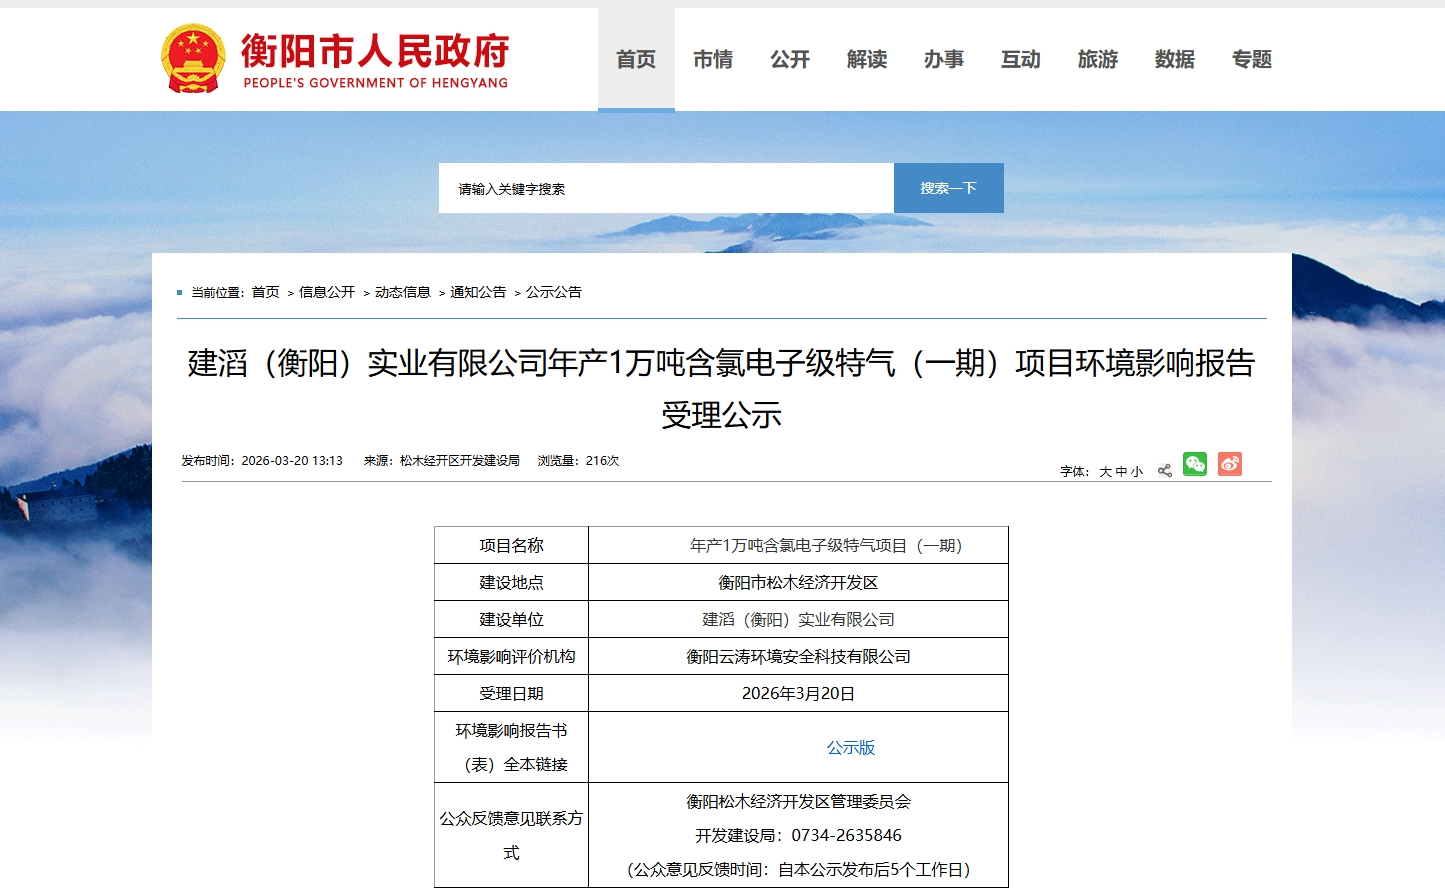Open the 解读 navigation menu
Image resolution: width=1445 pixels, height=888 pixels.
(866, 59)
